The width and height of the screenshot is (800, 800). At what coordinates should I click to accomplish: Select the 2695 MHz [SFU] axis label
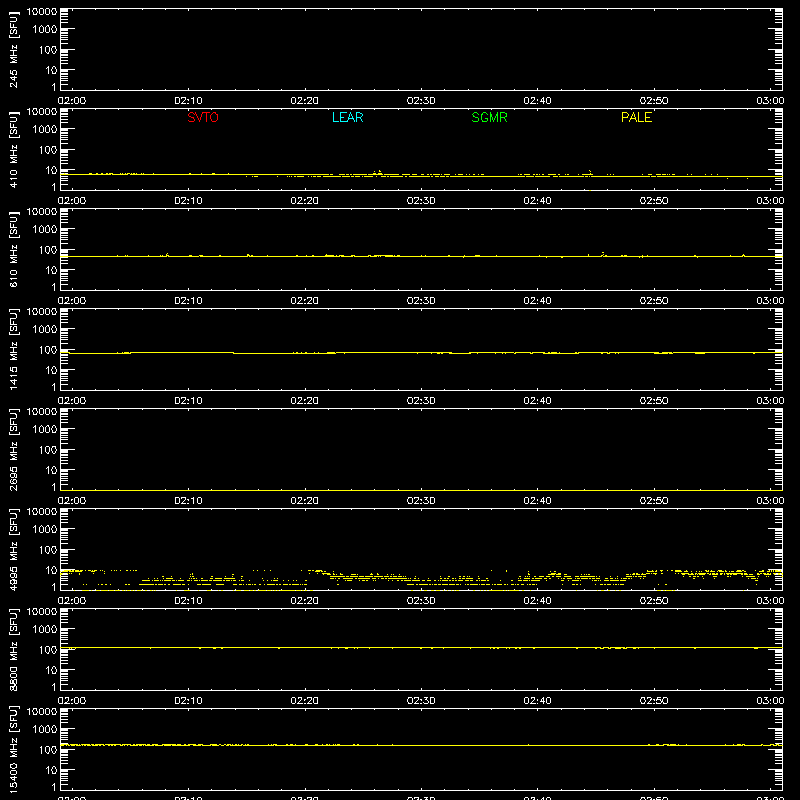pyautogui.click(x=13, y=449)
